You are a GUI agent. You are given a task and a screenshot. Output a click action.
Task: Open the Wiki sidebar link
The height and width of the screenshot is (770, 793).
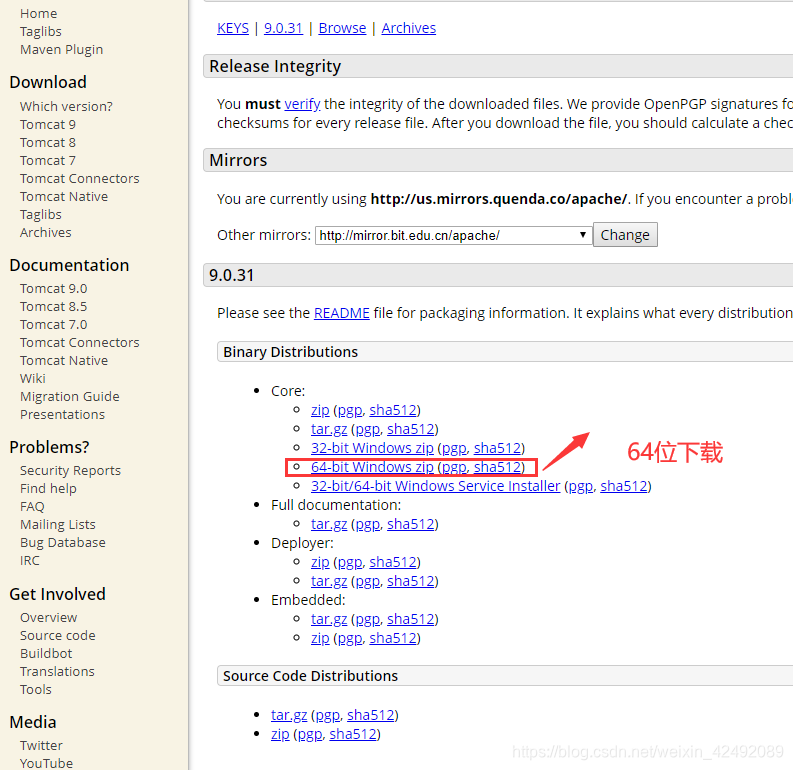pos(33,379)
